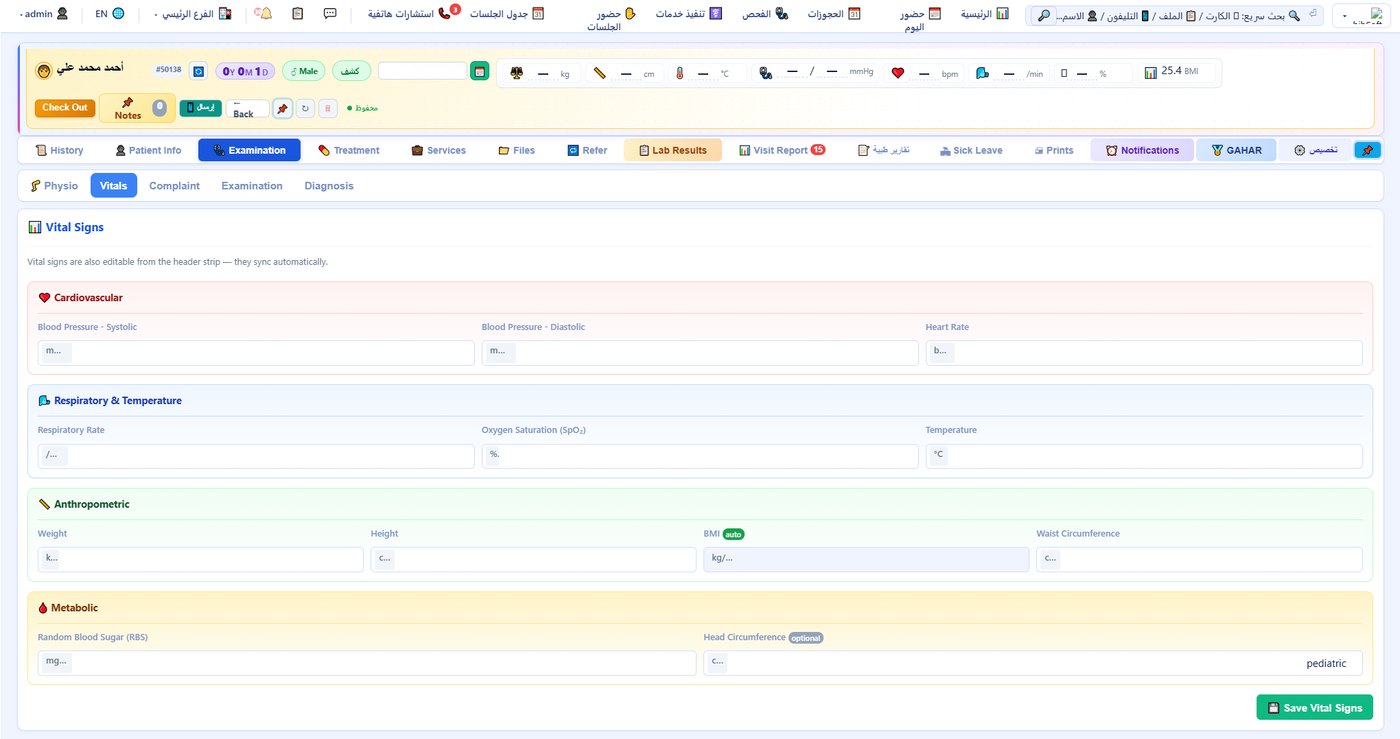Open the admin user menu
1400x739 pixels.
(46, 14)
